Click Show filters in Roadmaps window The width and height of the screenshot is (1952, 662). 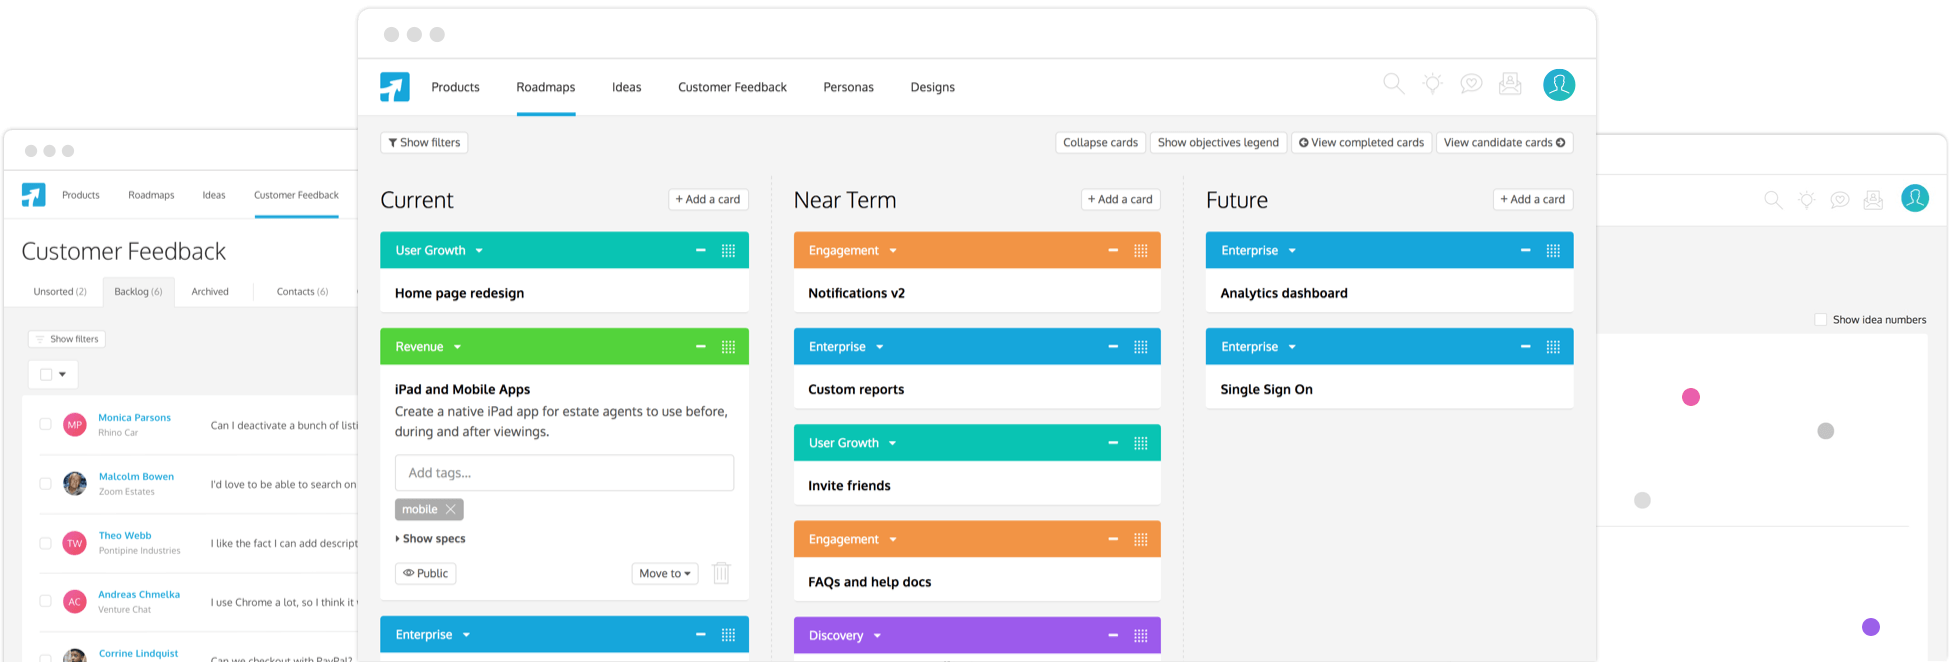click(x=424, y=143)
